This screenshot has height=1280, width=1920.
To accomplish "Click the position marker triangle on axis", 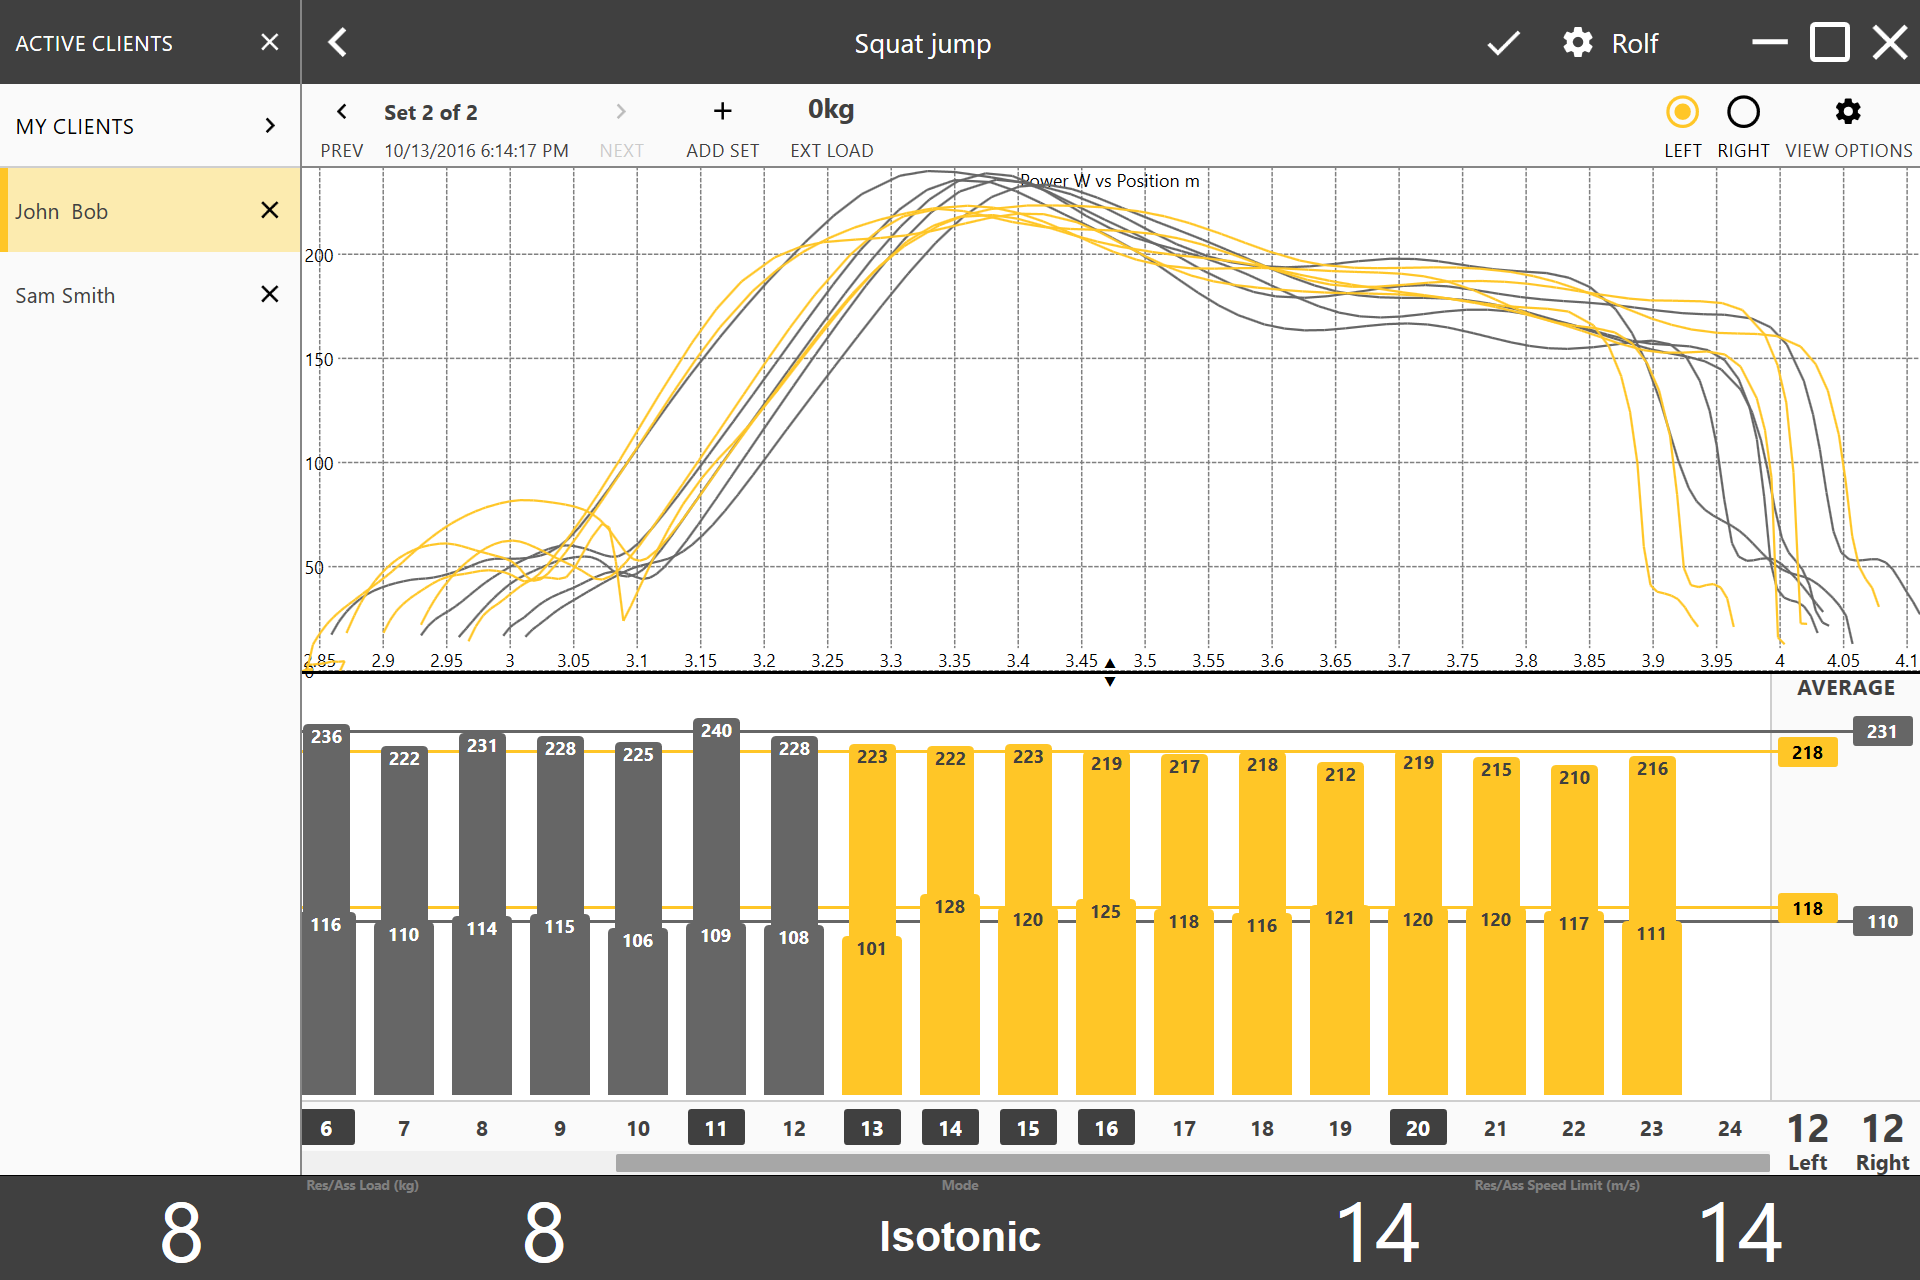I will pyautogui.click(x=1109, y=672).
